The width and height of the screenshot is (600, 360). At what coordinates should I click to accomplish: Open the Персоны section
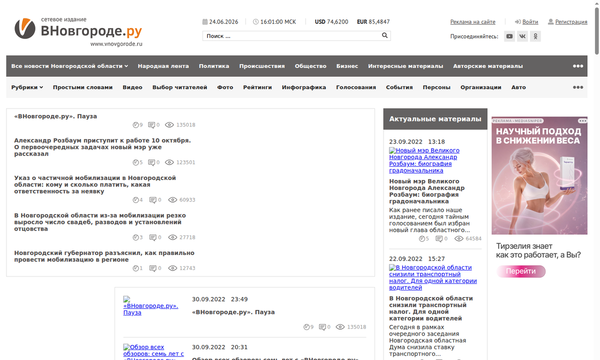tap(437, 87)
